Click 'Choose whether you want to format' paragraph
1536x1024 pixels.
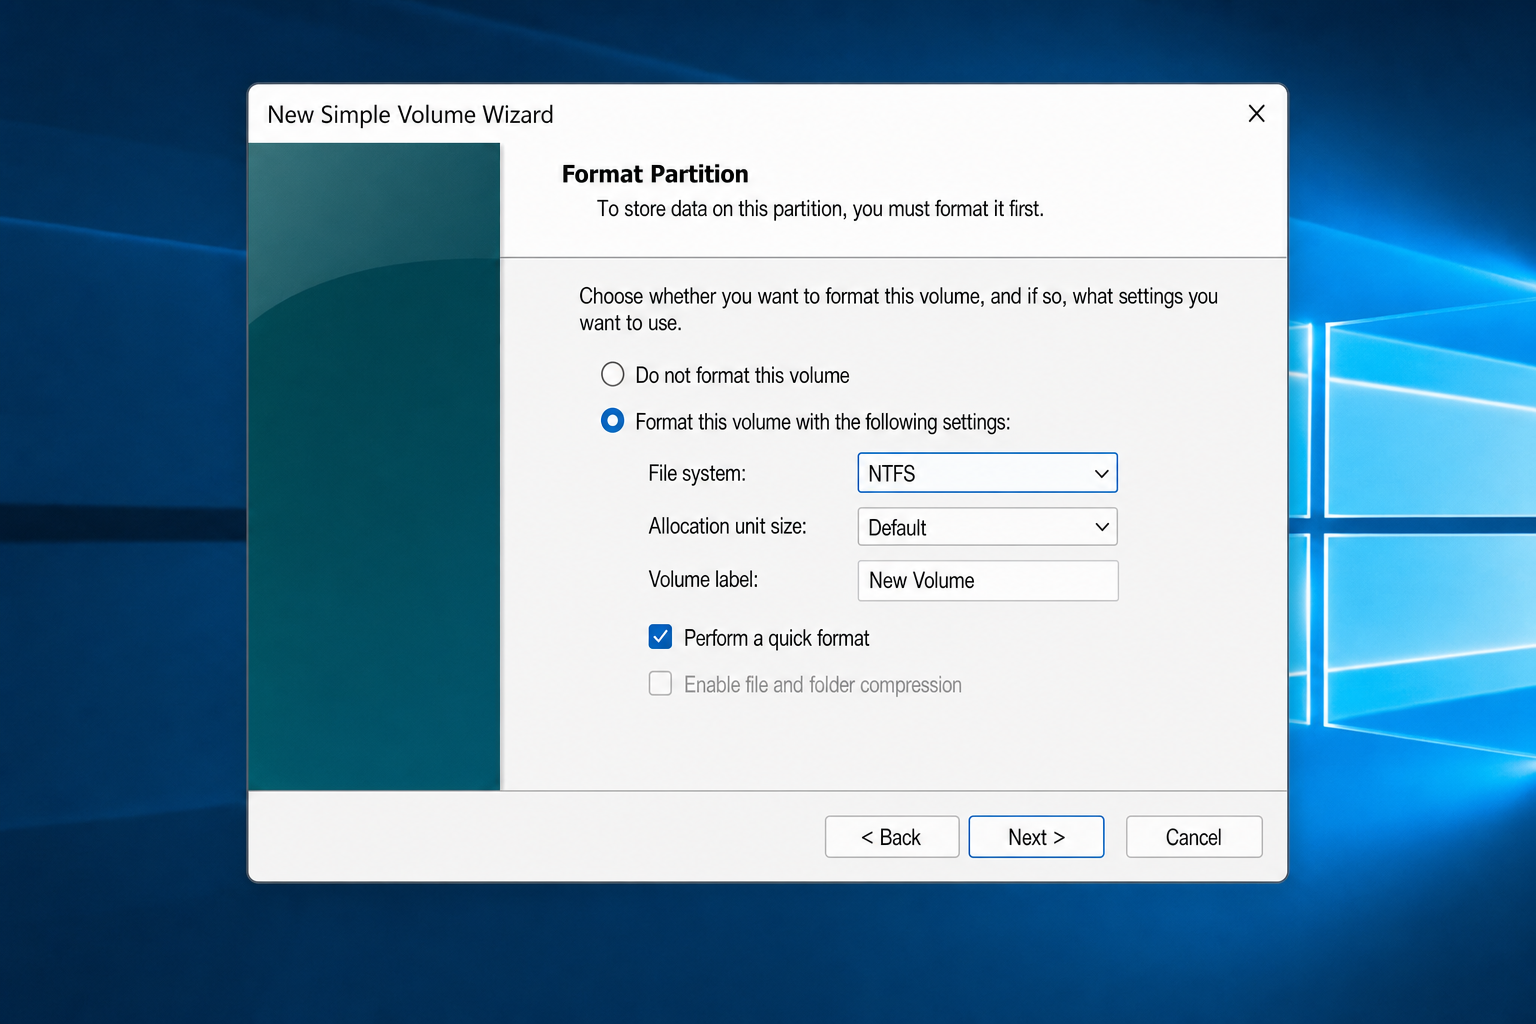(898, 309)
